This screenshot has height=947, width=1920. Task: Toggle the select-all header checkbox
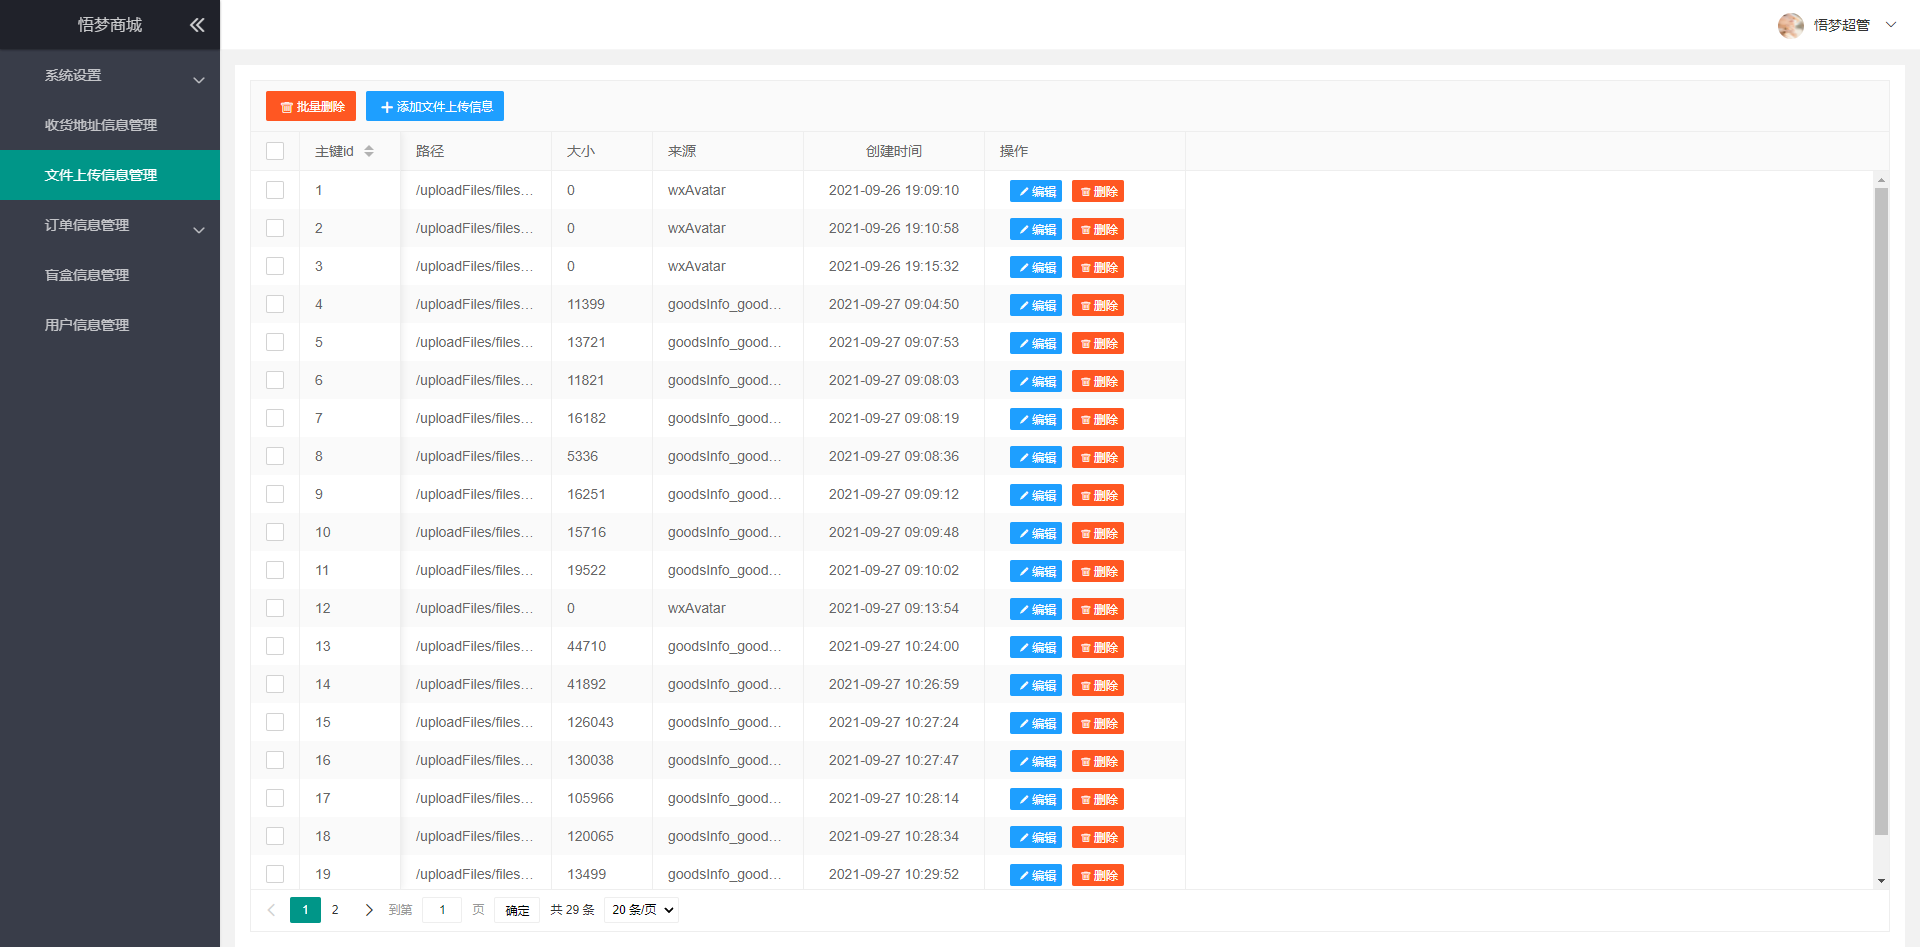click(x=275, y=151)
